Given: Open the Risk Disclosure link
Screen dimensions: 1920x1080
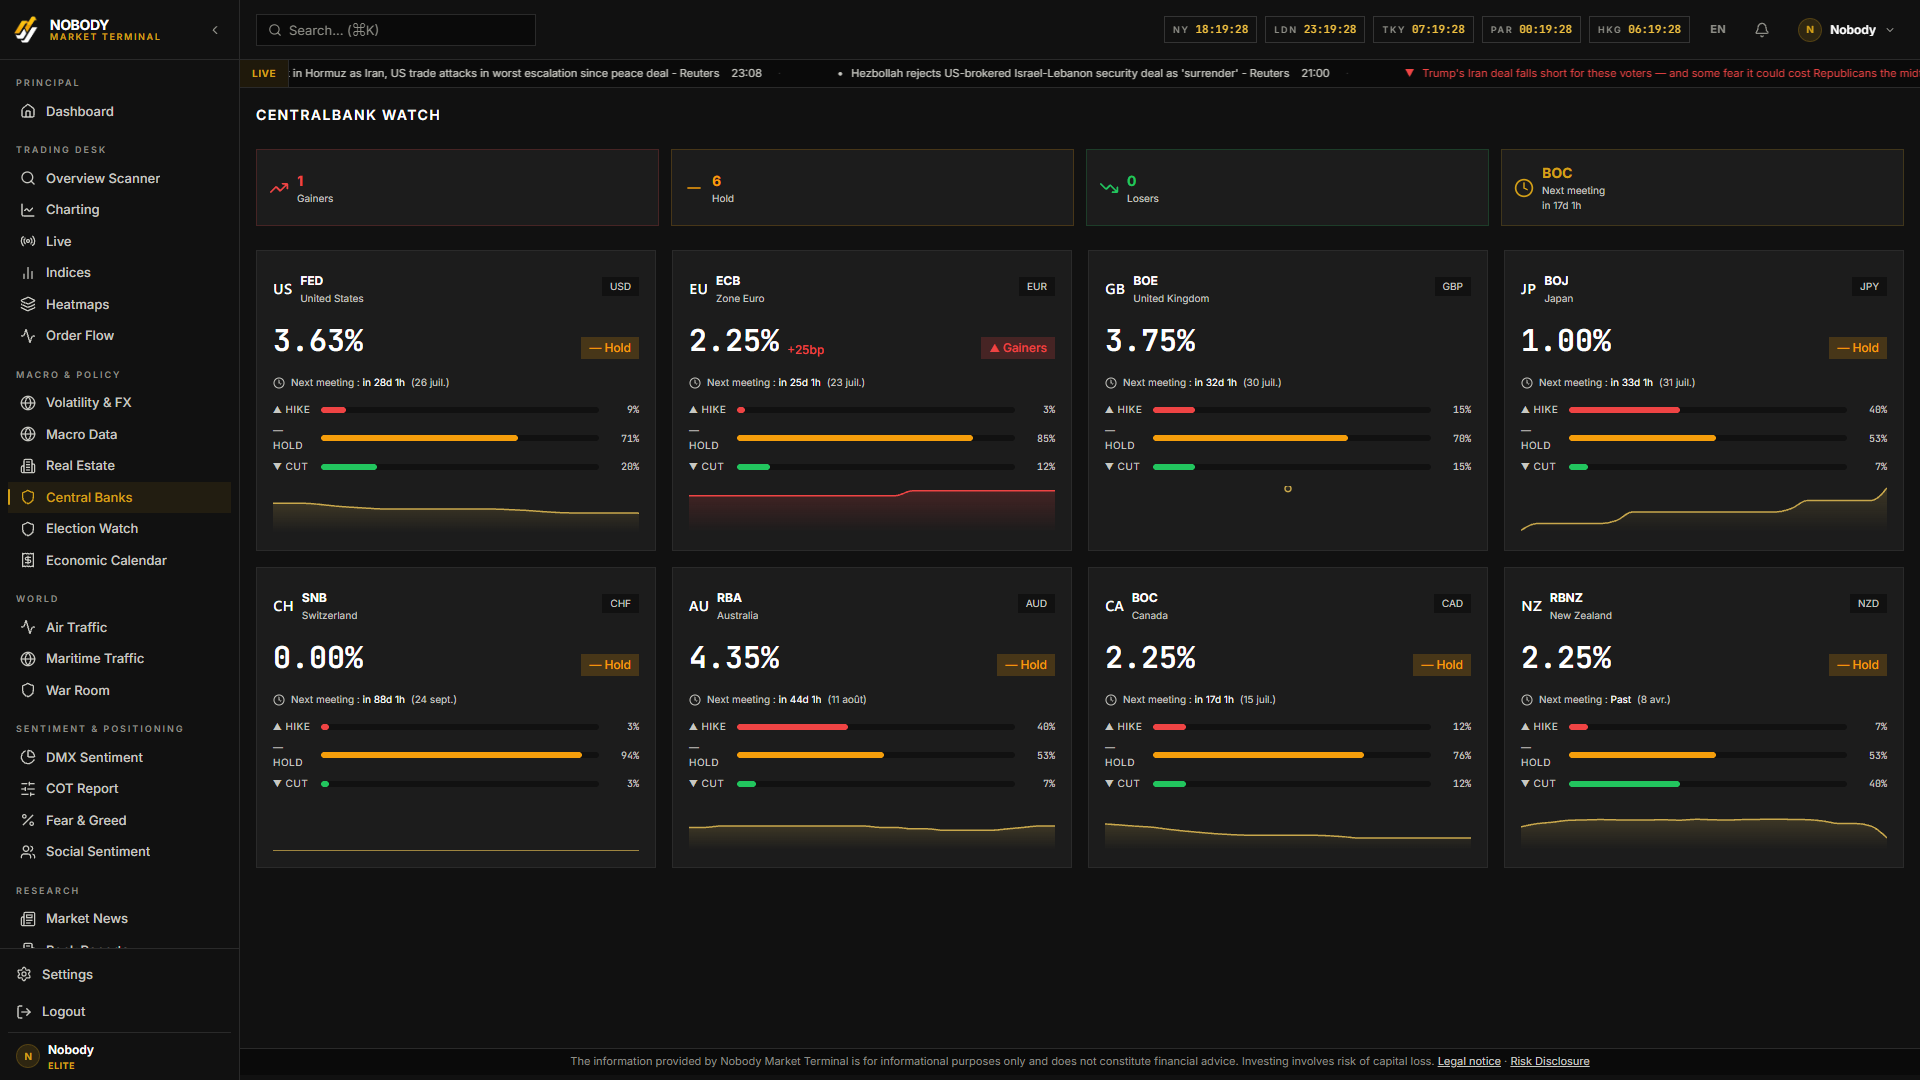Looking at the screenshot, I should tap(1549, 1061).
